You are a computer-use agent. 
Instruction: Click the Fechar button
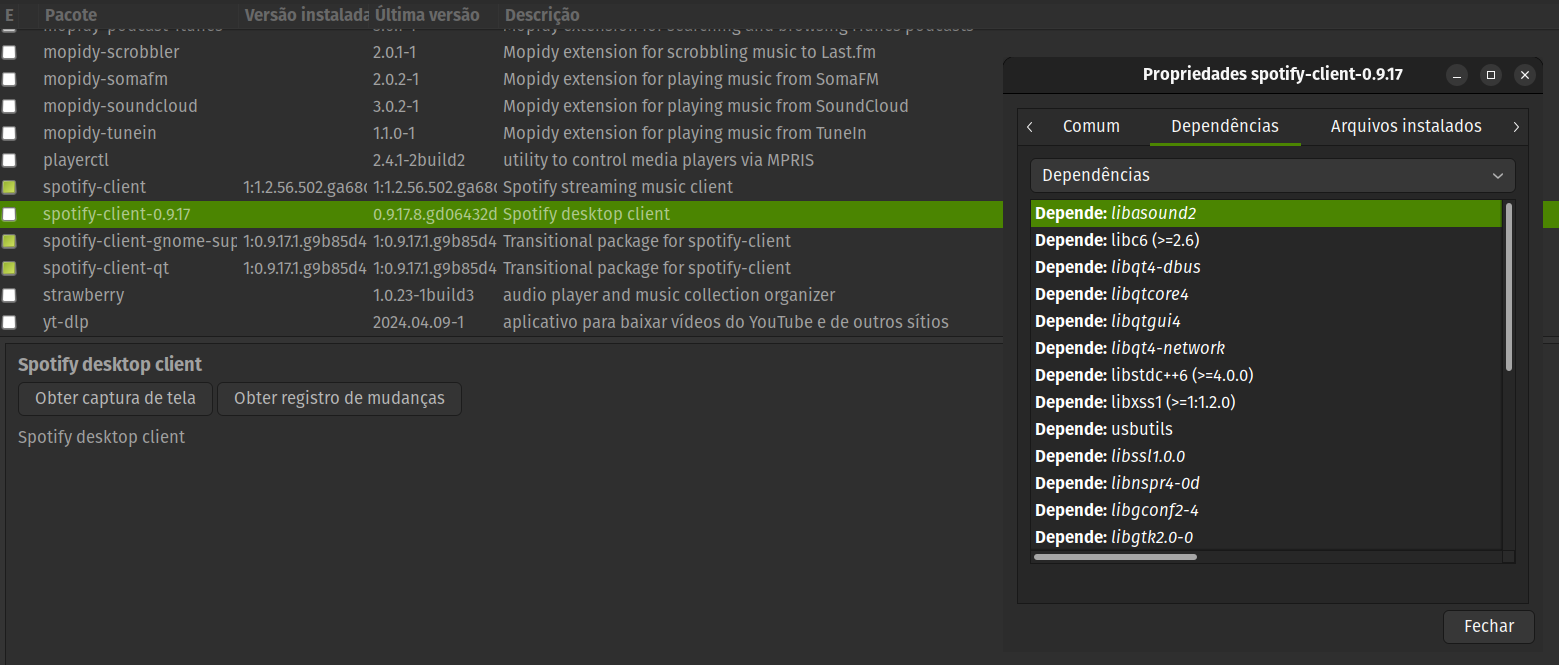click(x=1489, y=627)
